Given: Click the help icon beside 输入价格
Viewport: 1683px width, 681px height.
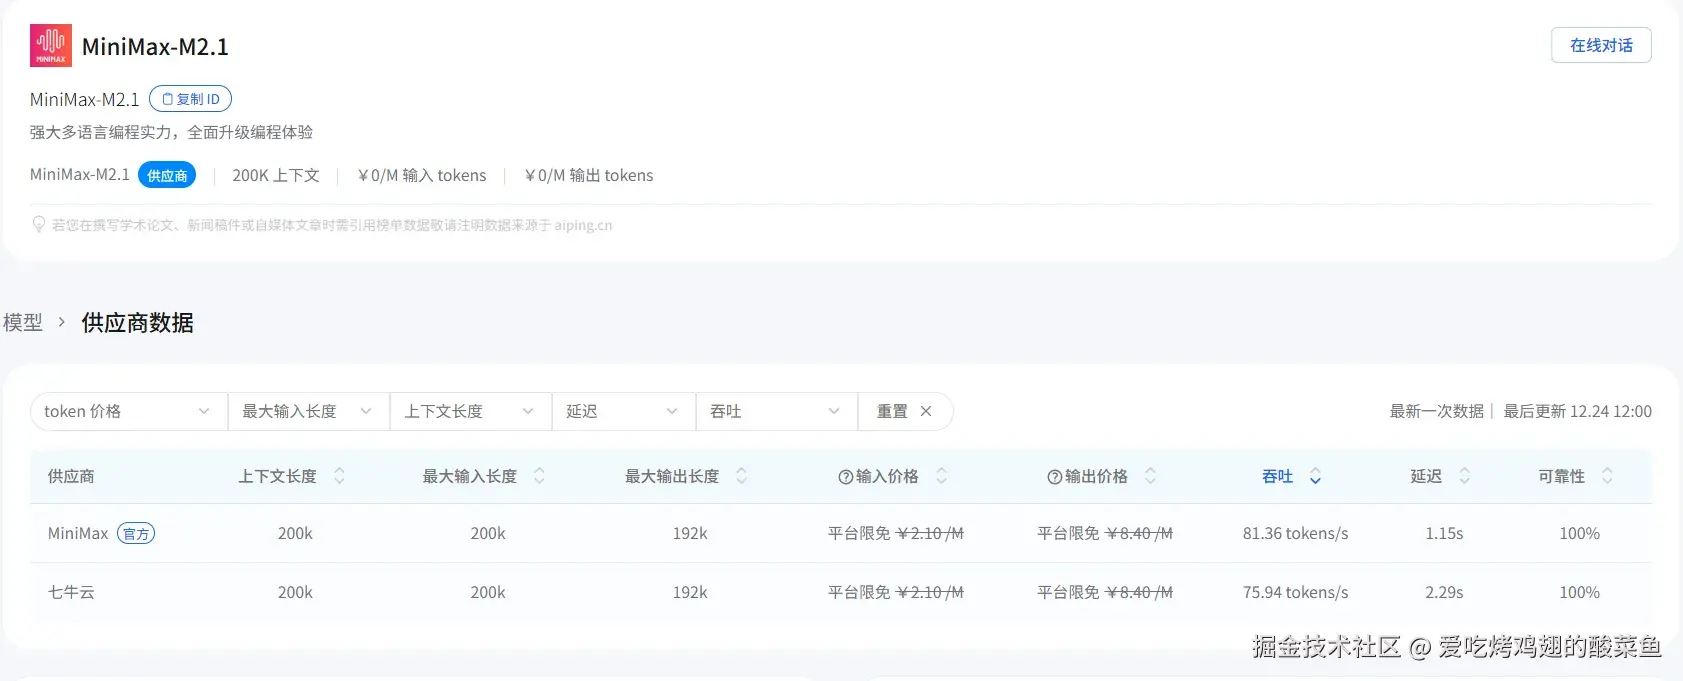Looking at the screenshot, I should tap(845, 477).
